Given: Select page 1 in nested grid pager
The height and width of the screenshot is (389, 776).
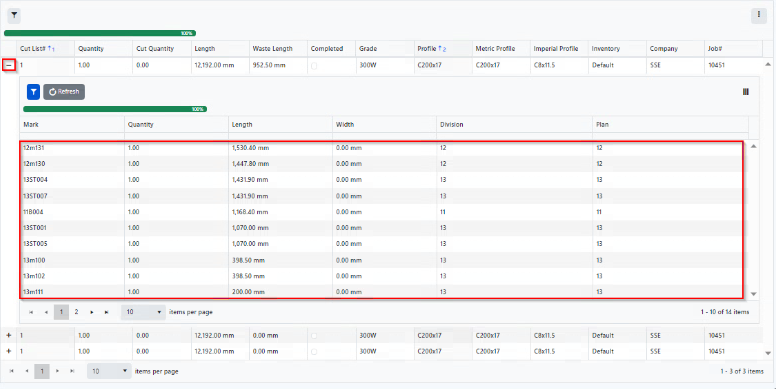Looking at the screenshot, I should (61, 312).
